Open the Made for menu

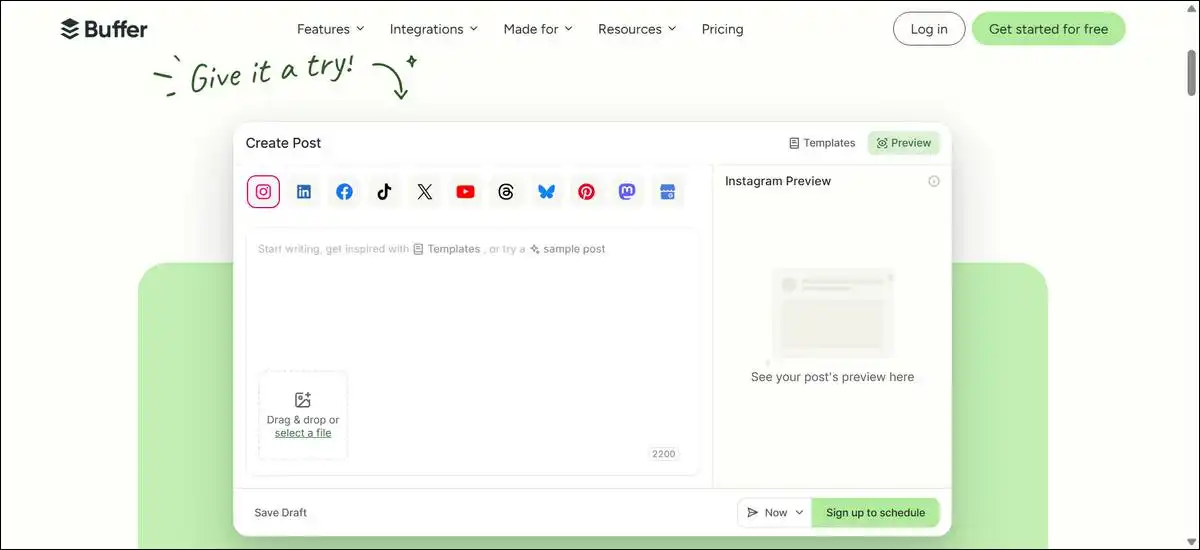(x=538, y=29)
